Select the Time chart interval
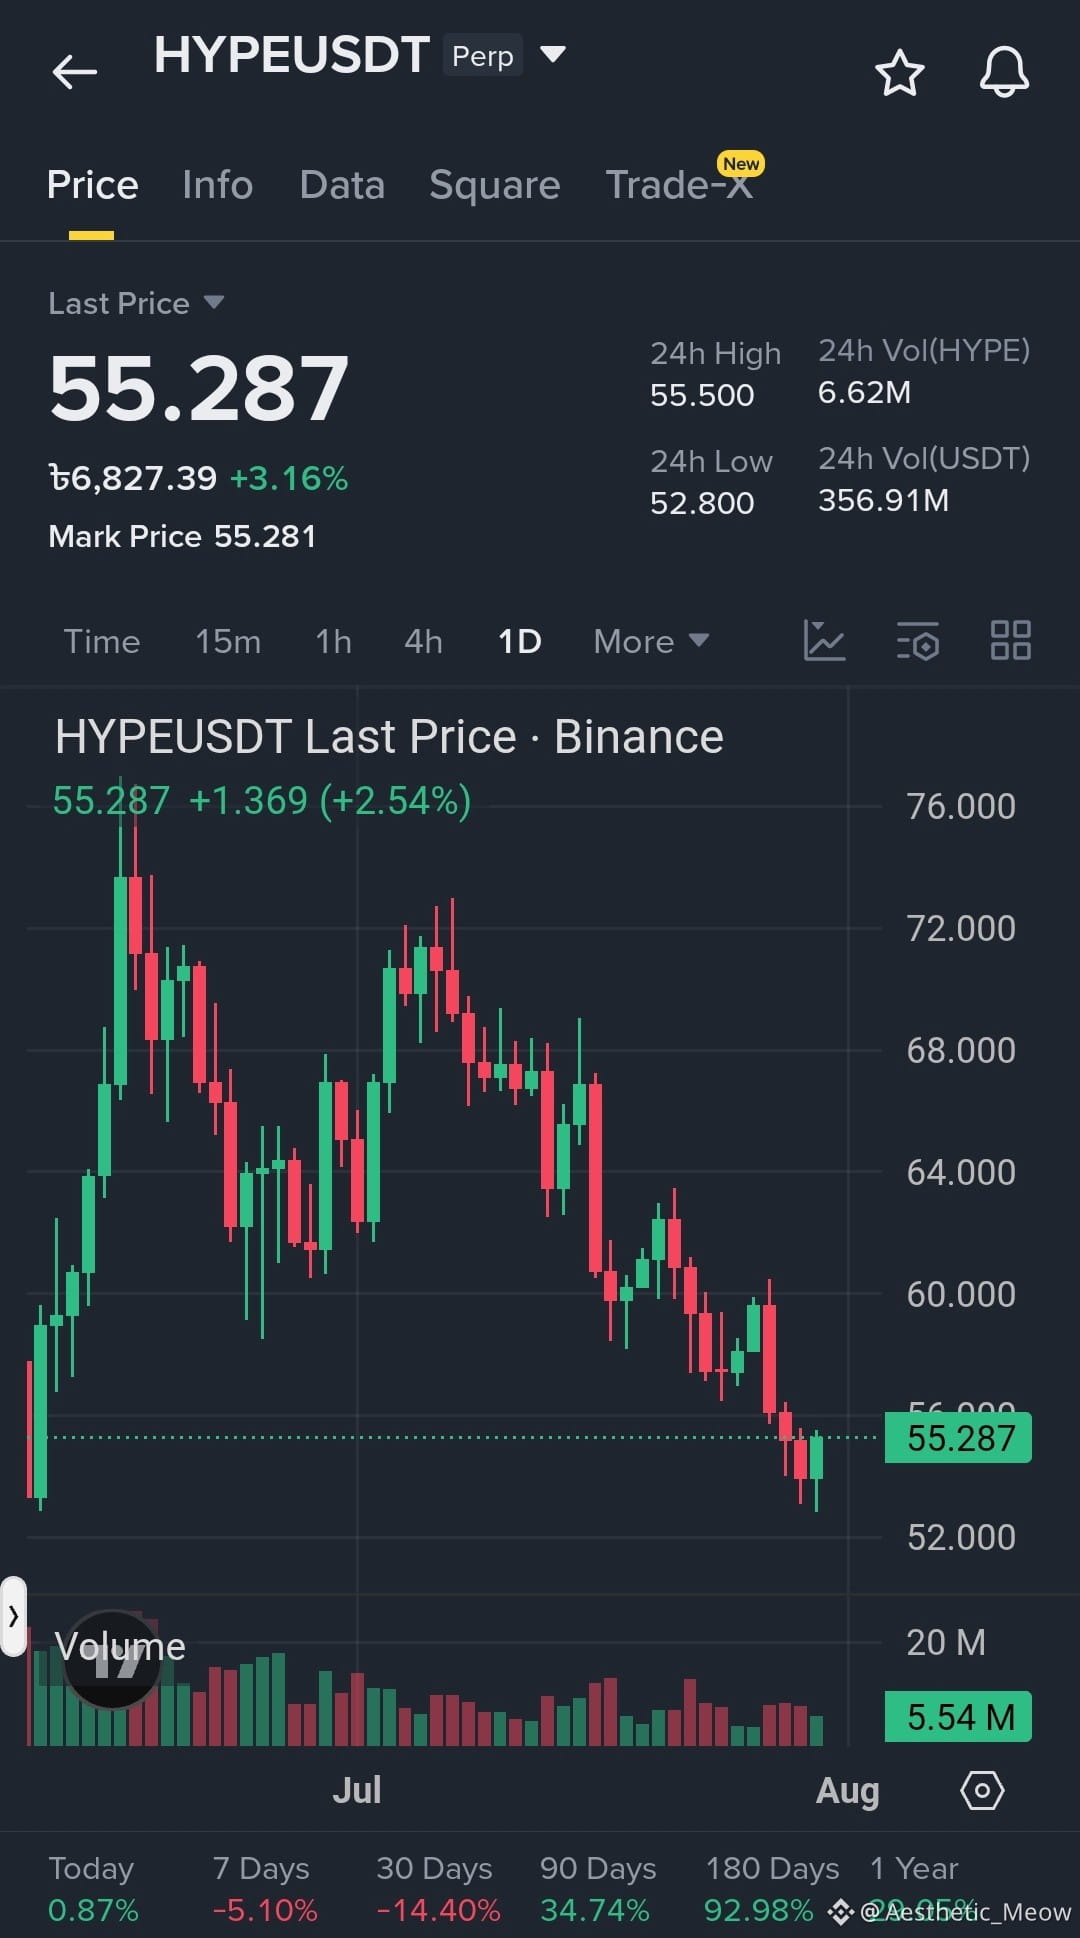This screenshot has width=1080, height=1938. pos(102,641)
